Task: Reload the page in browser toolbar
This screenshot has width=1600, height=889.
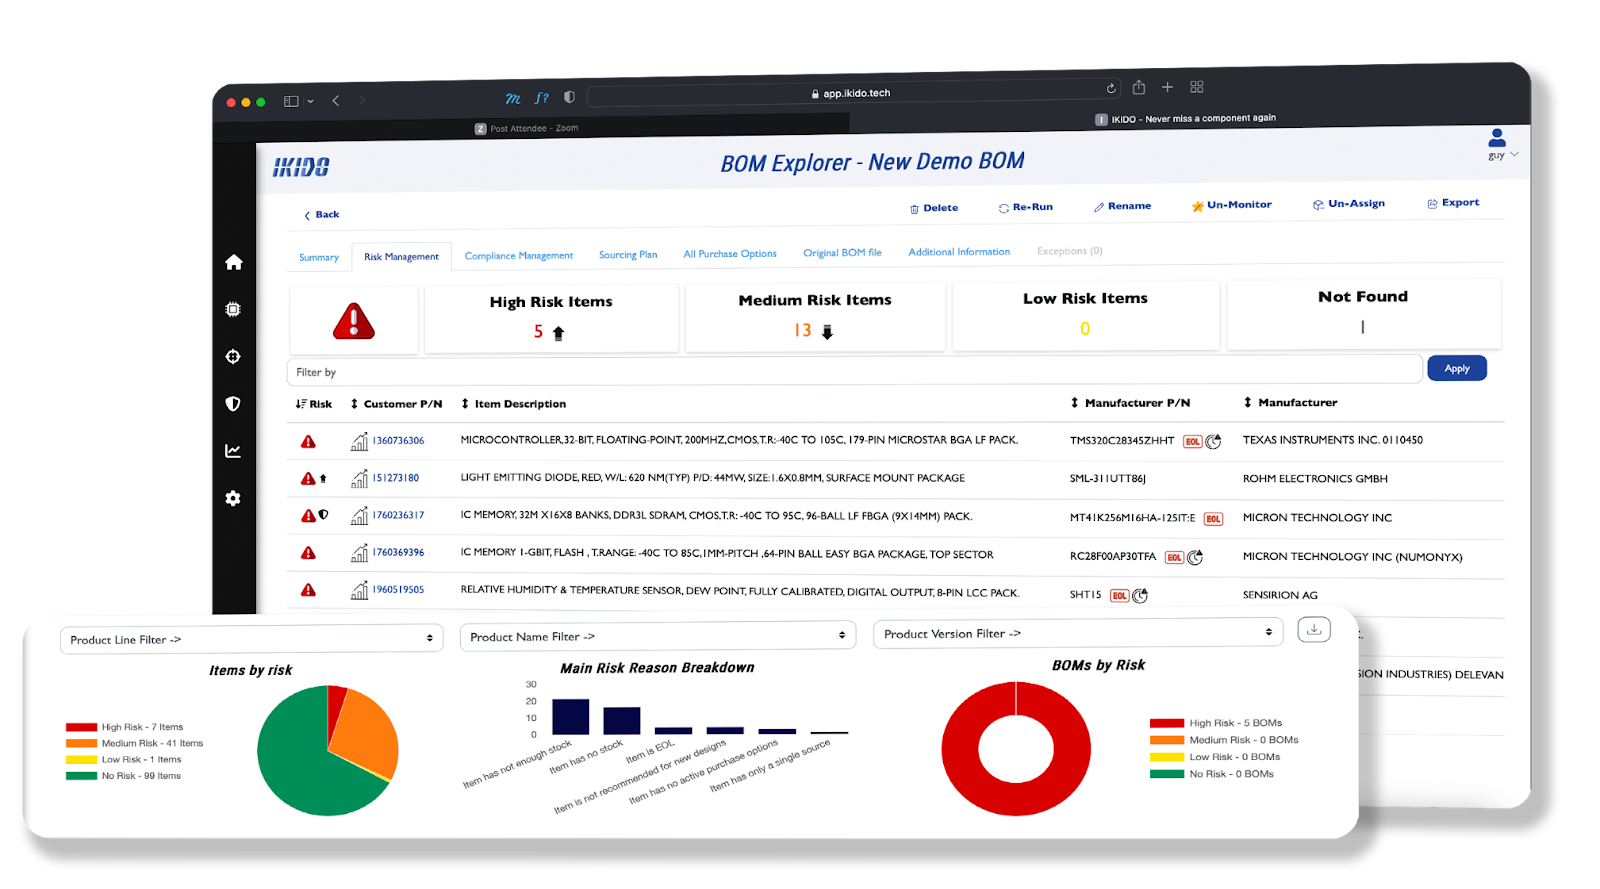Action: (1111, 88)
